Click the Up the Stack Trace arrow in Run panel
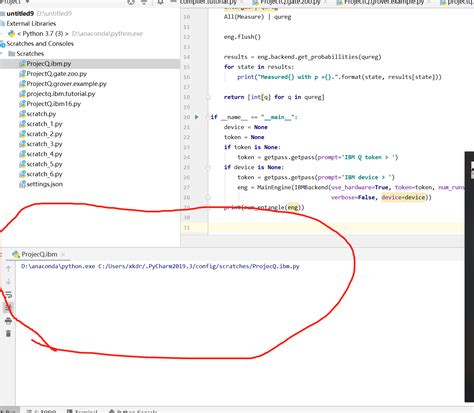Screen dimensions: 474x413 [x=8, y=268]
